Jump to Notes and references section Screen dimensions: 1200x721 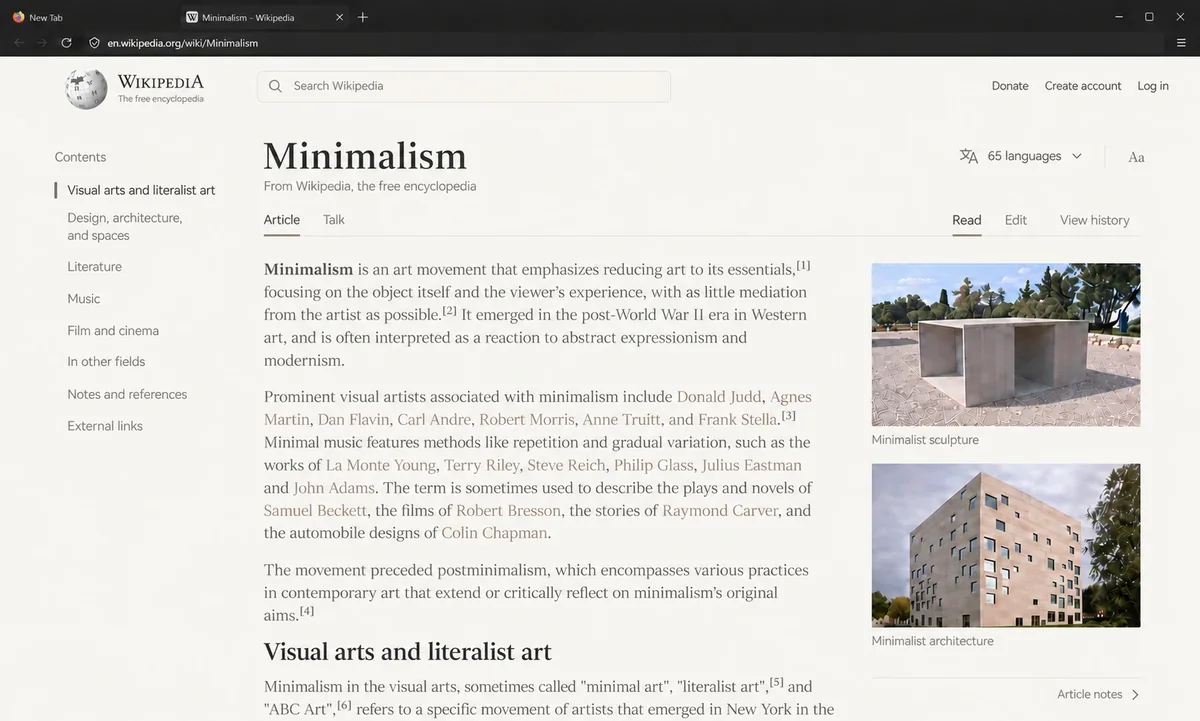pyautogui.click(x=127, y=394)
